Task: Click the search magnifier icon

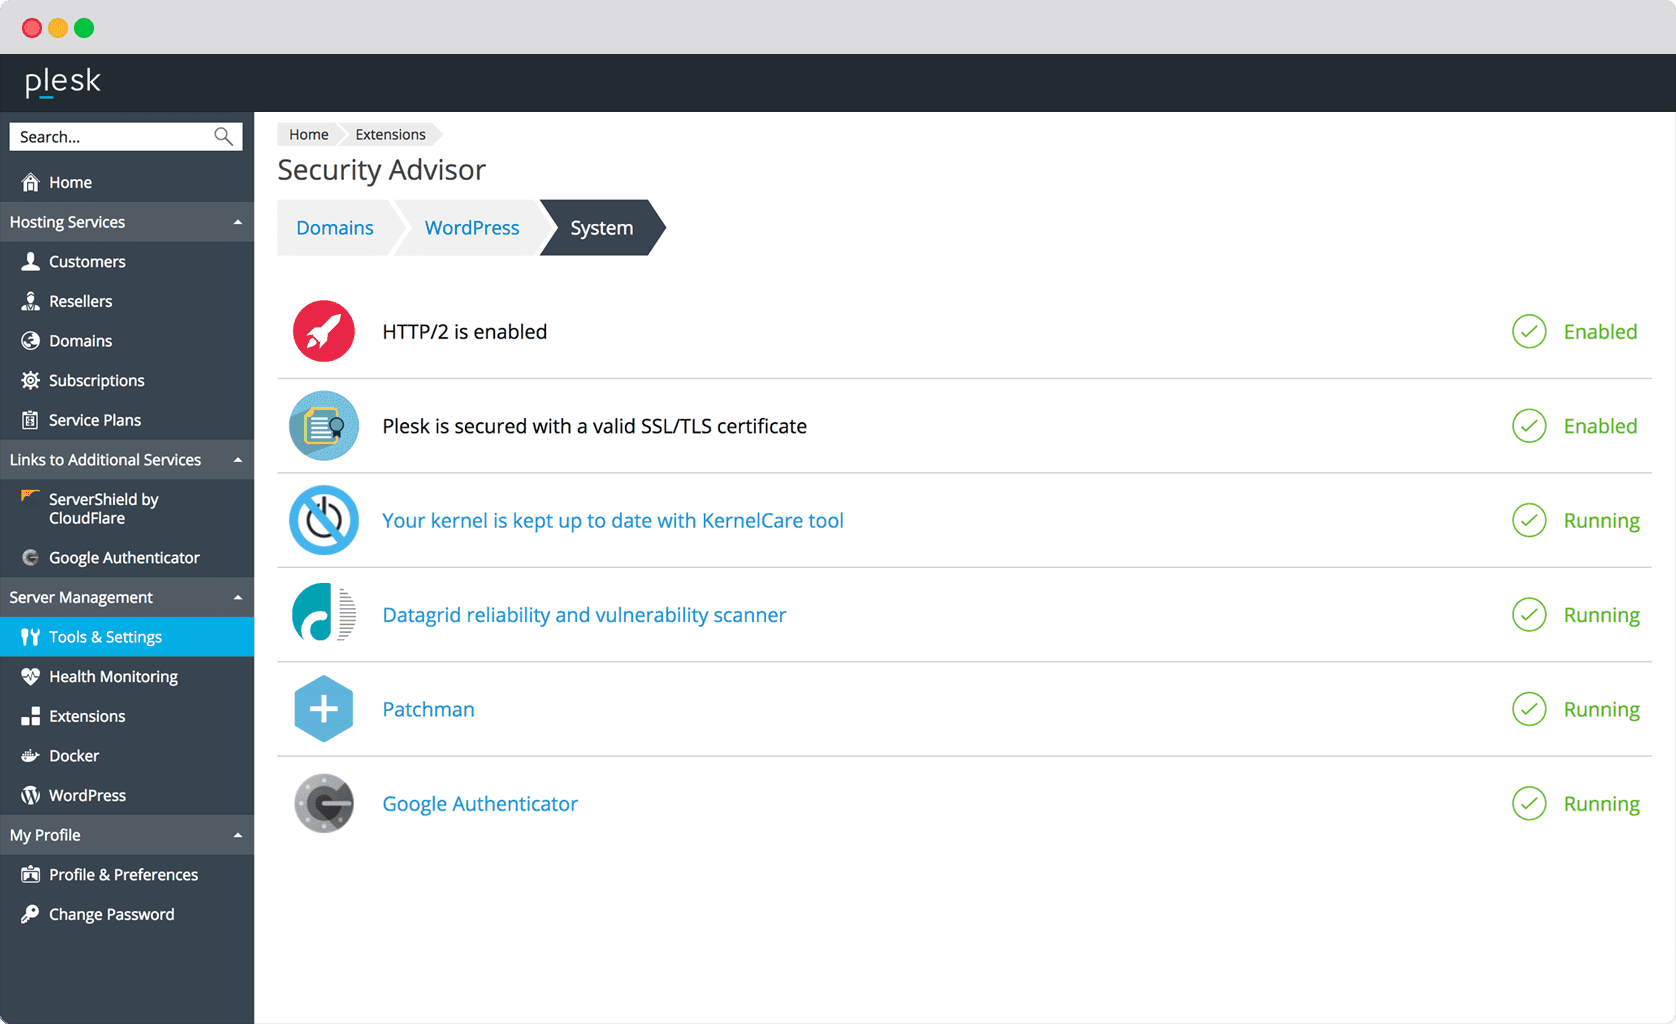Action: click(223, 136)
